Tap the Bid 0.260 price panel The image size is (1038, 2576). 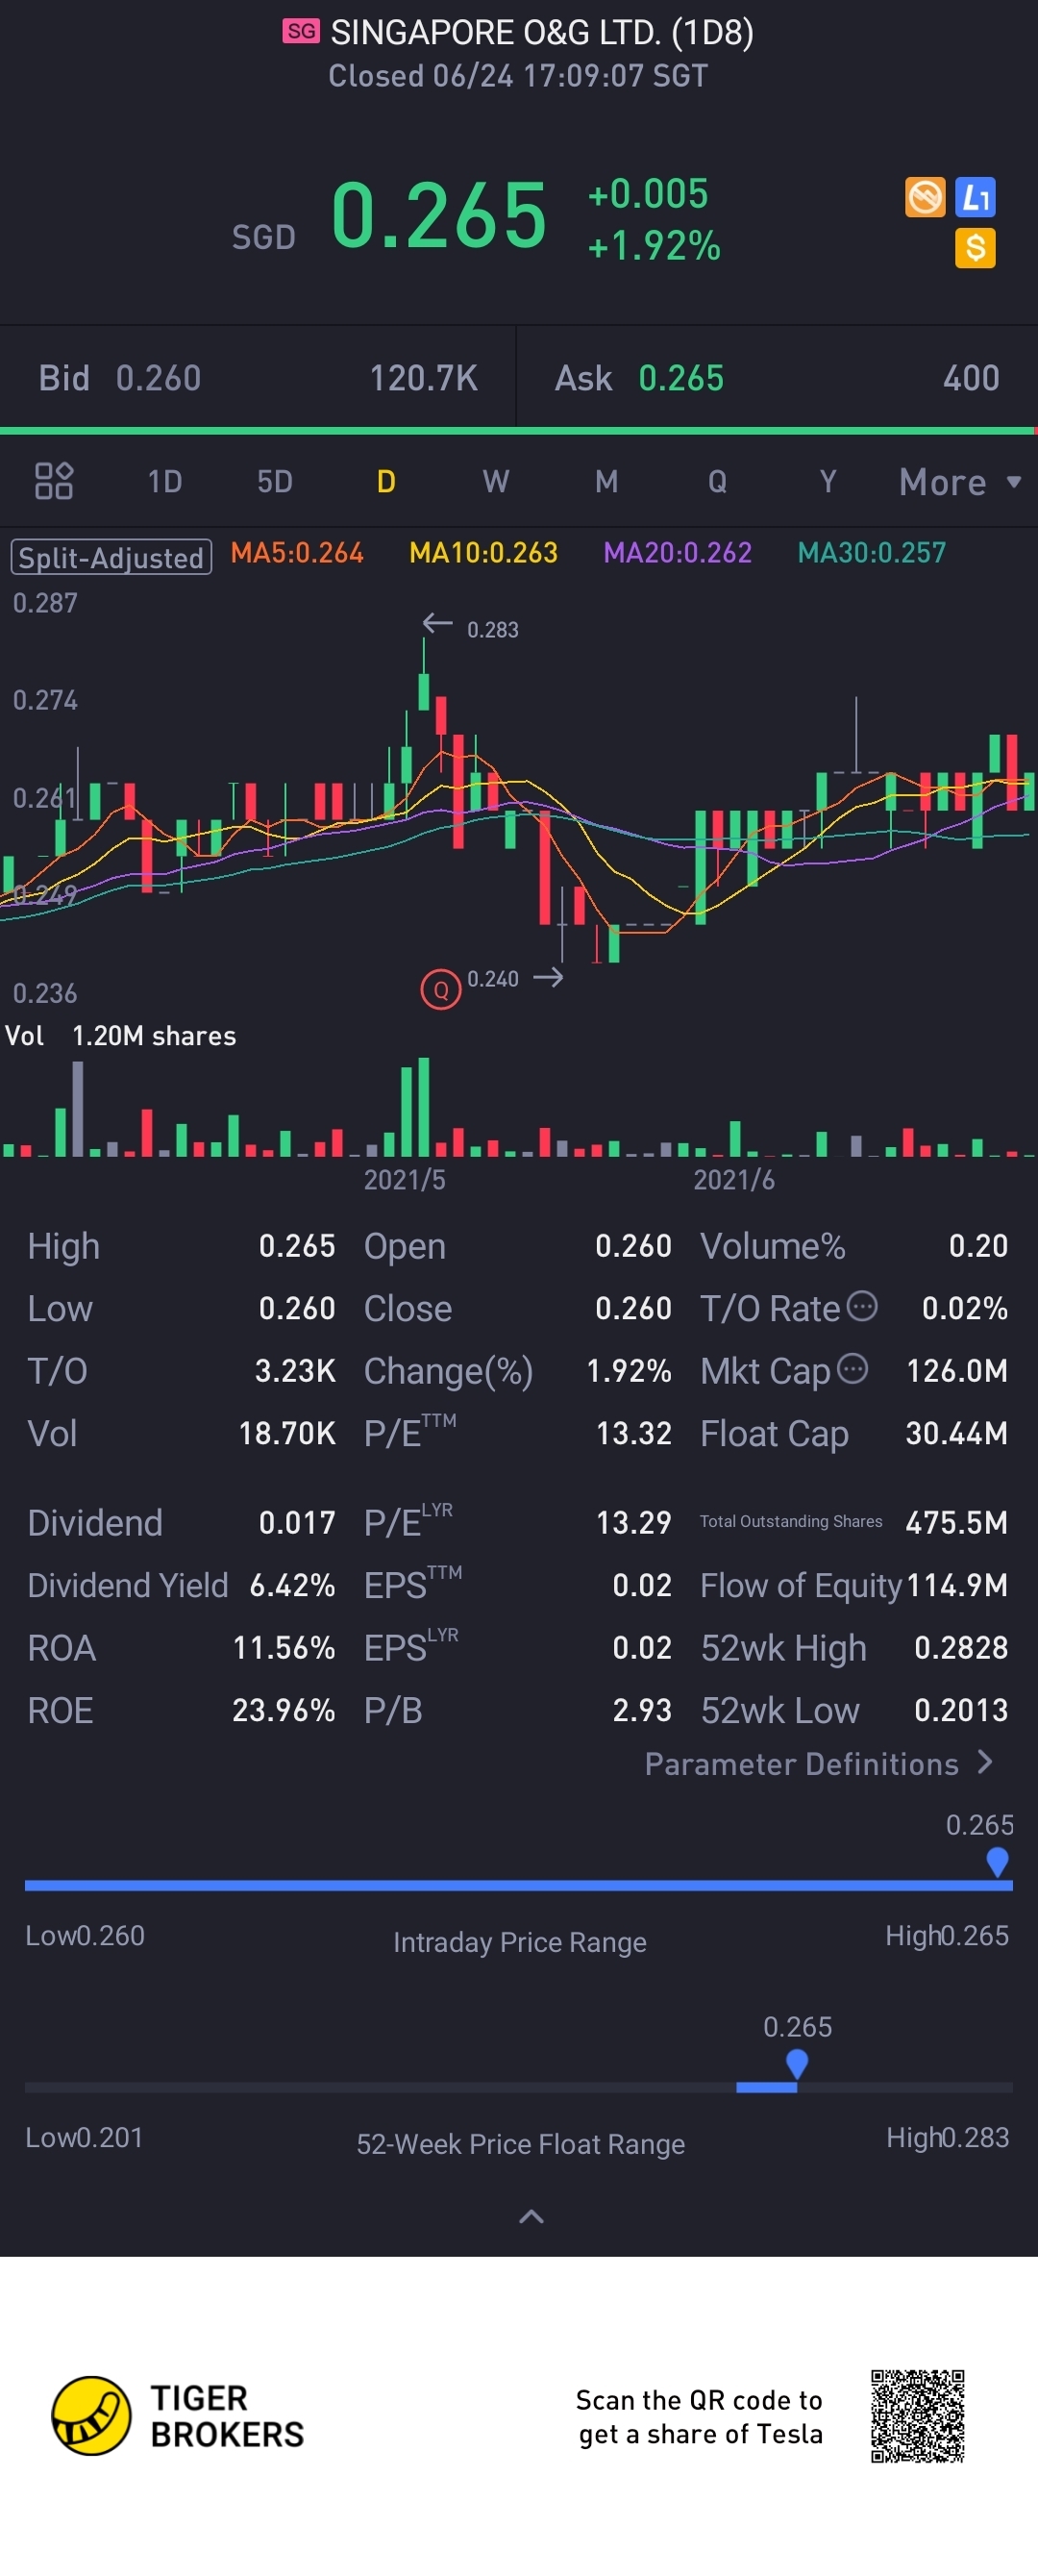pos(257,378)
